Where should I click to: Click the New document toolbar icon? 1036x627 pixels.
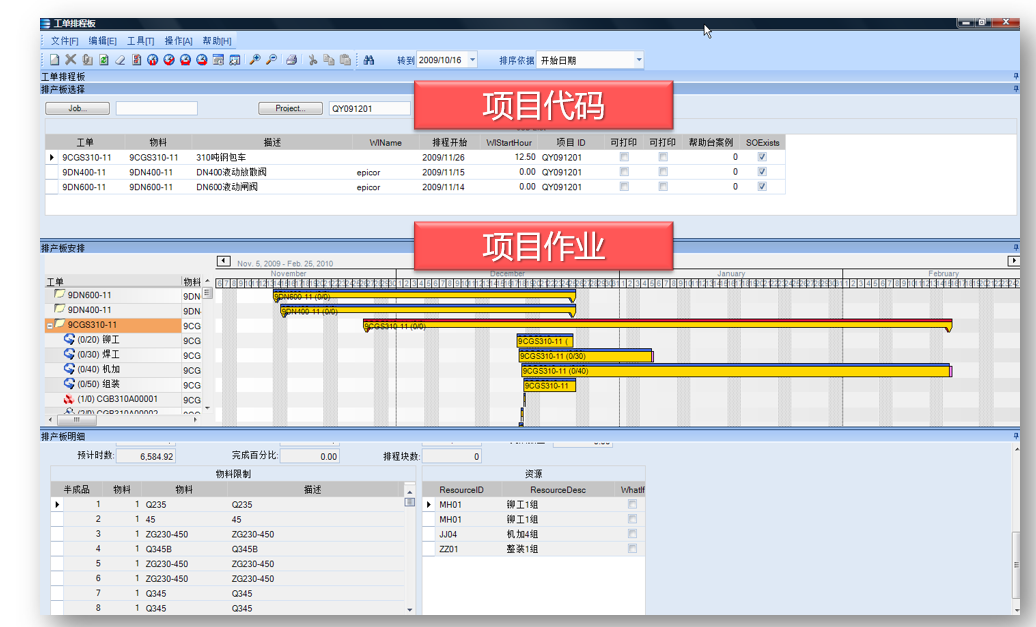pyautogui.click(x=54, y=60)
